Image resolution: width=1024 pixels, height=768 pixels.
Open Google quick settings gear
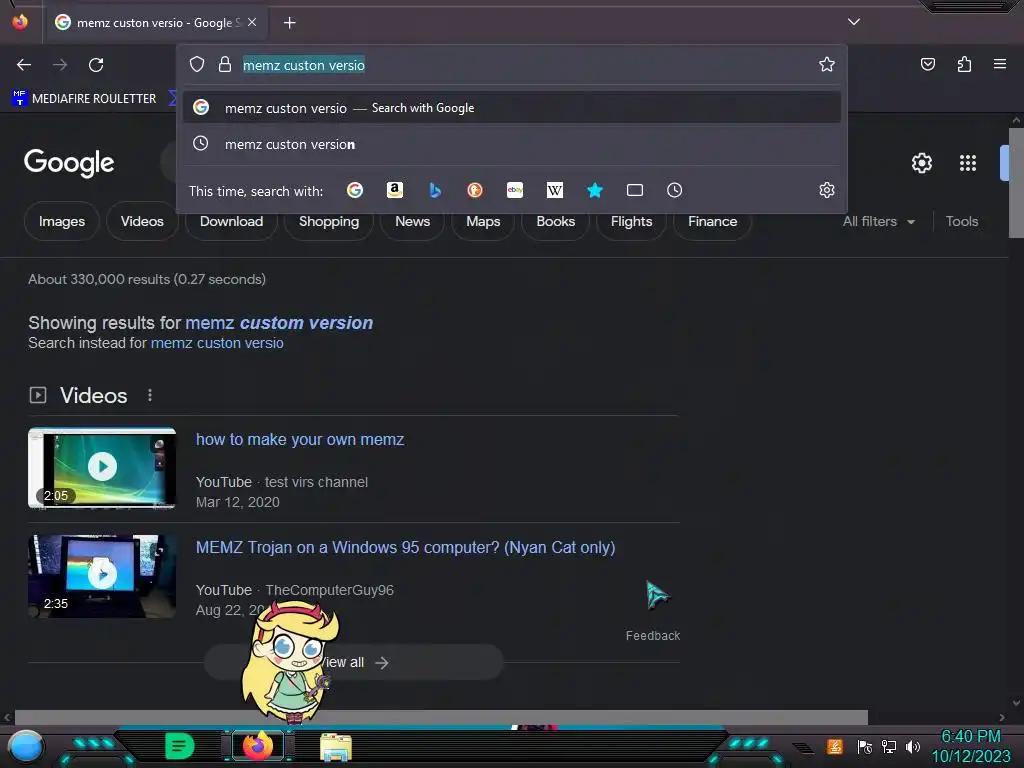(x=921, y=163)
